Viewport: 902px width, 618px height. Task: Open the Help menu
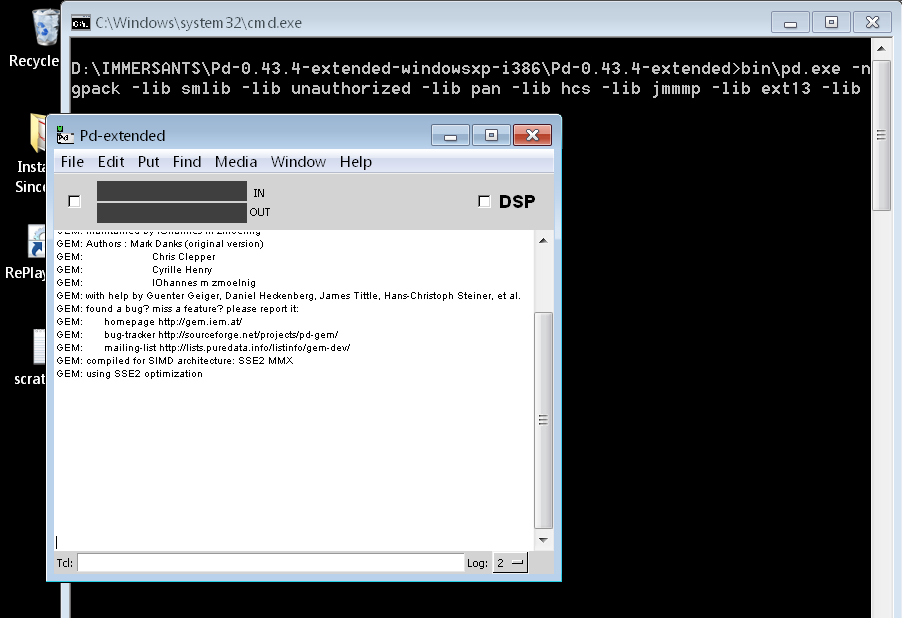pyautogui.click(x=355, y=162)
